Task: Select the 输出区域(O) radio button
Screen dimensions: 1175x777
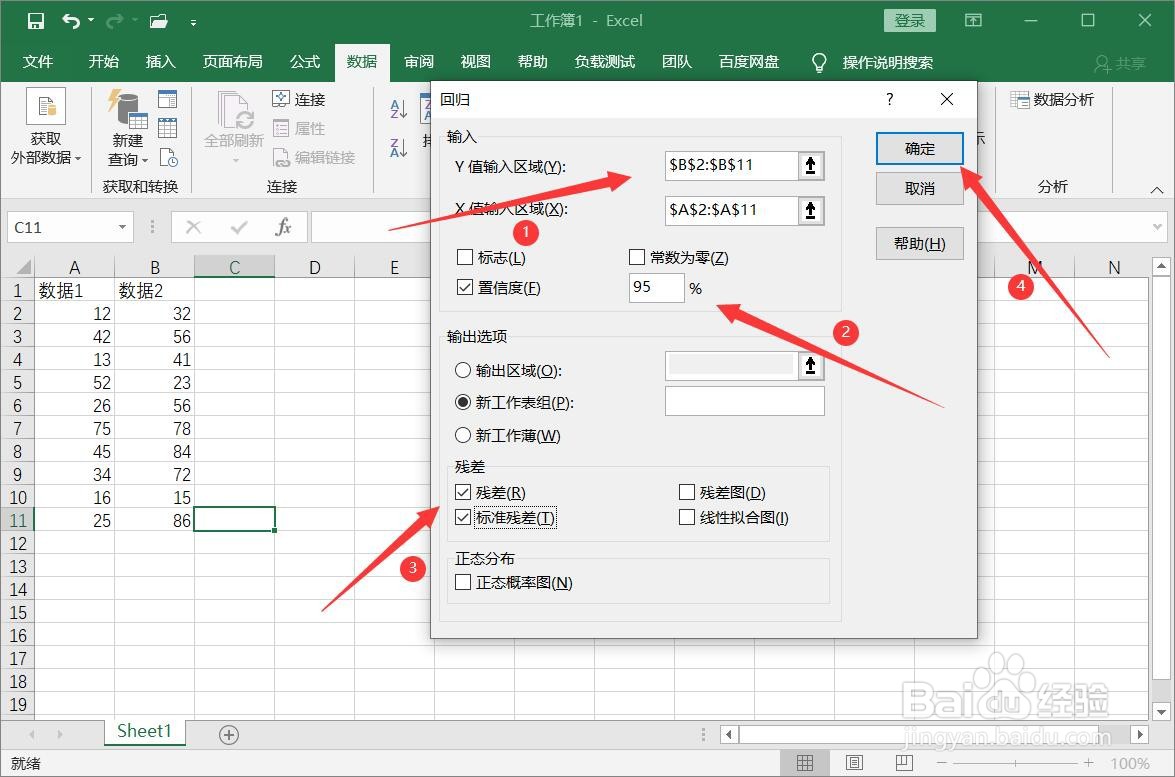Action: tap(462, 370)
